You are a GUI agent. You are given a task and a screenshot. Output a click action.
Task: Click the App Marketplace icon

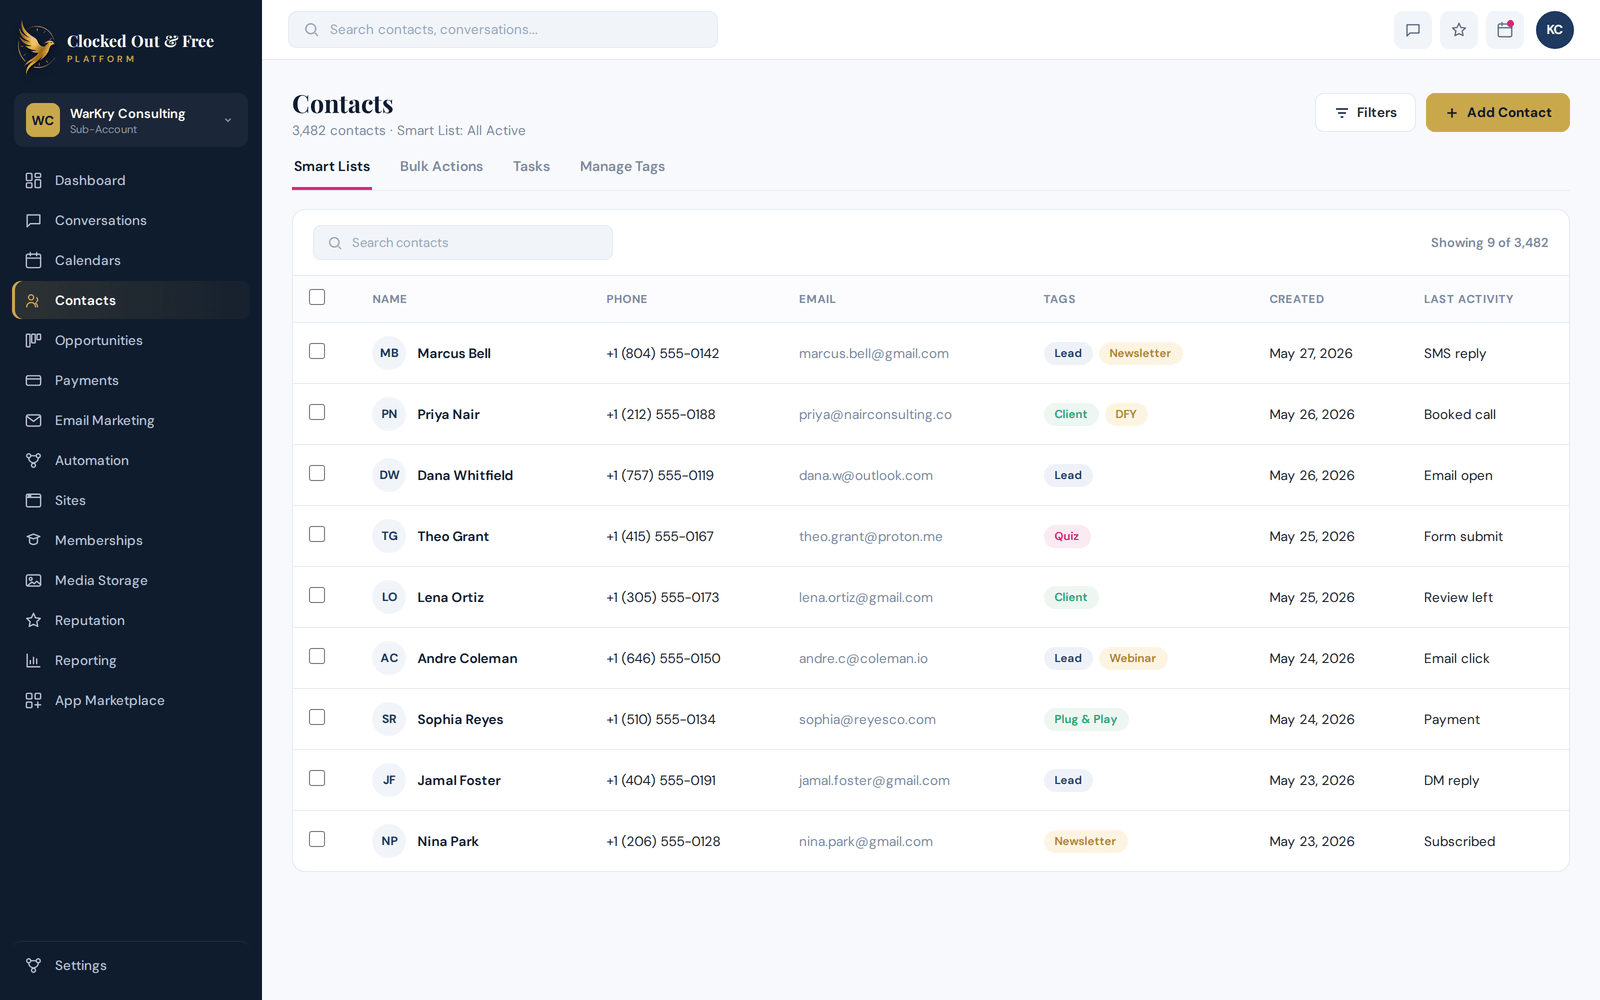(x=33, y=700)
